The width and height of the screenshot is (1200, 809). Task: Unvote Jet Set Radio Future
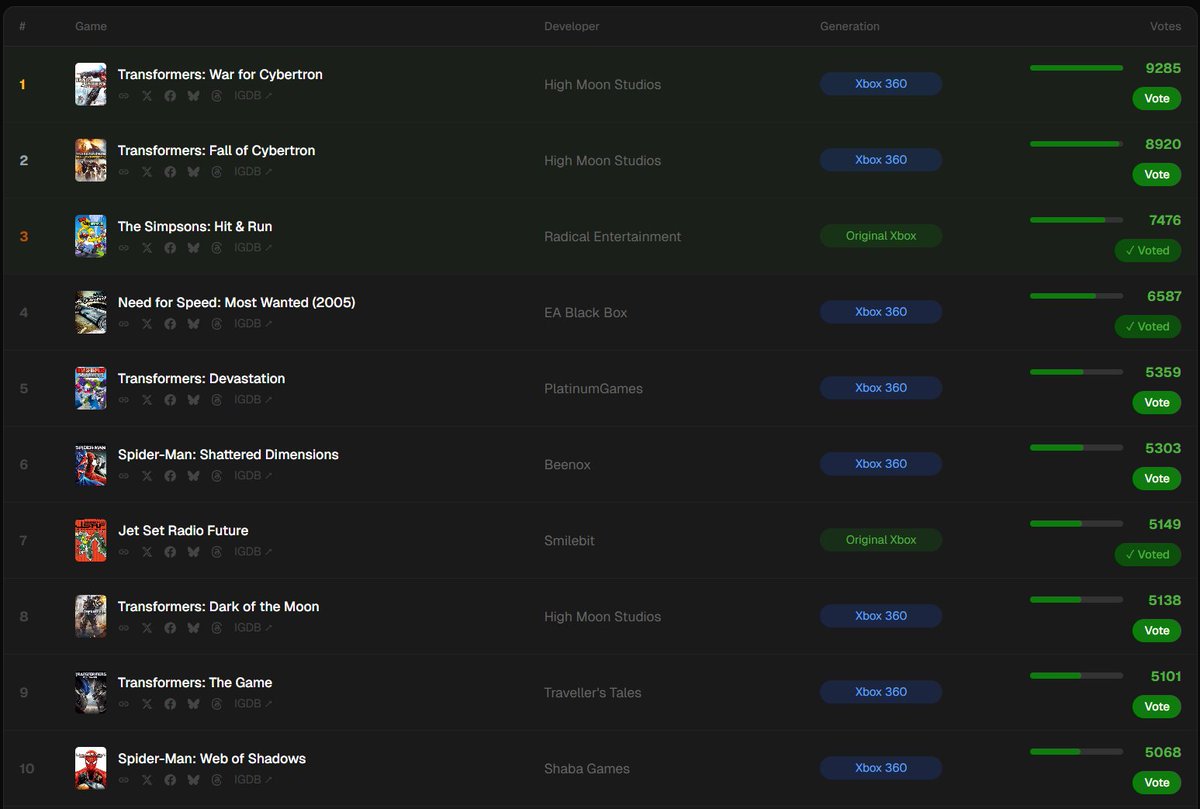[x=1148, y=555]
